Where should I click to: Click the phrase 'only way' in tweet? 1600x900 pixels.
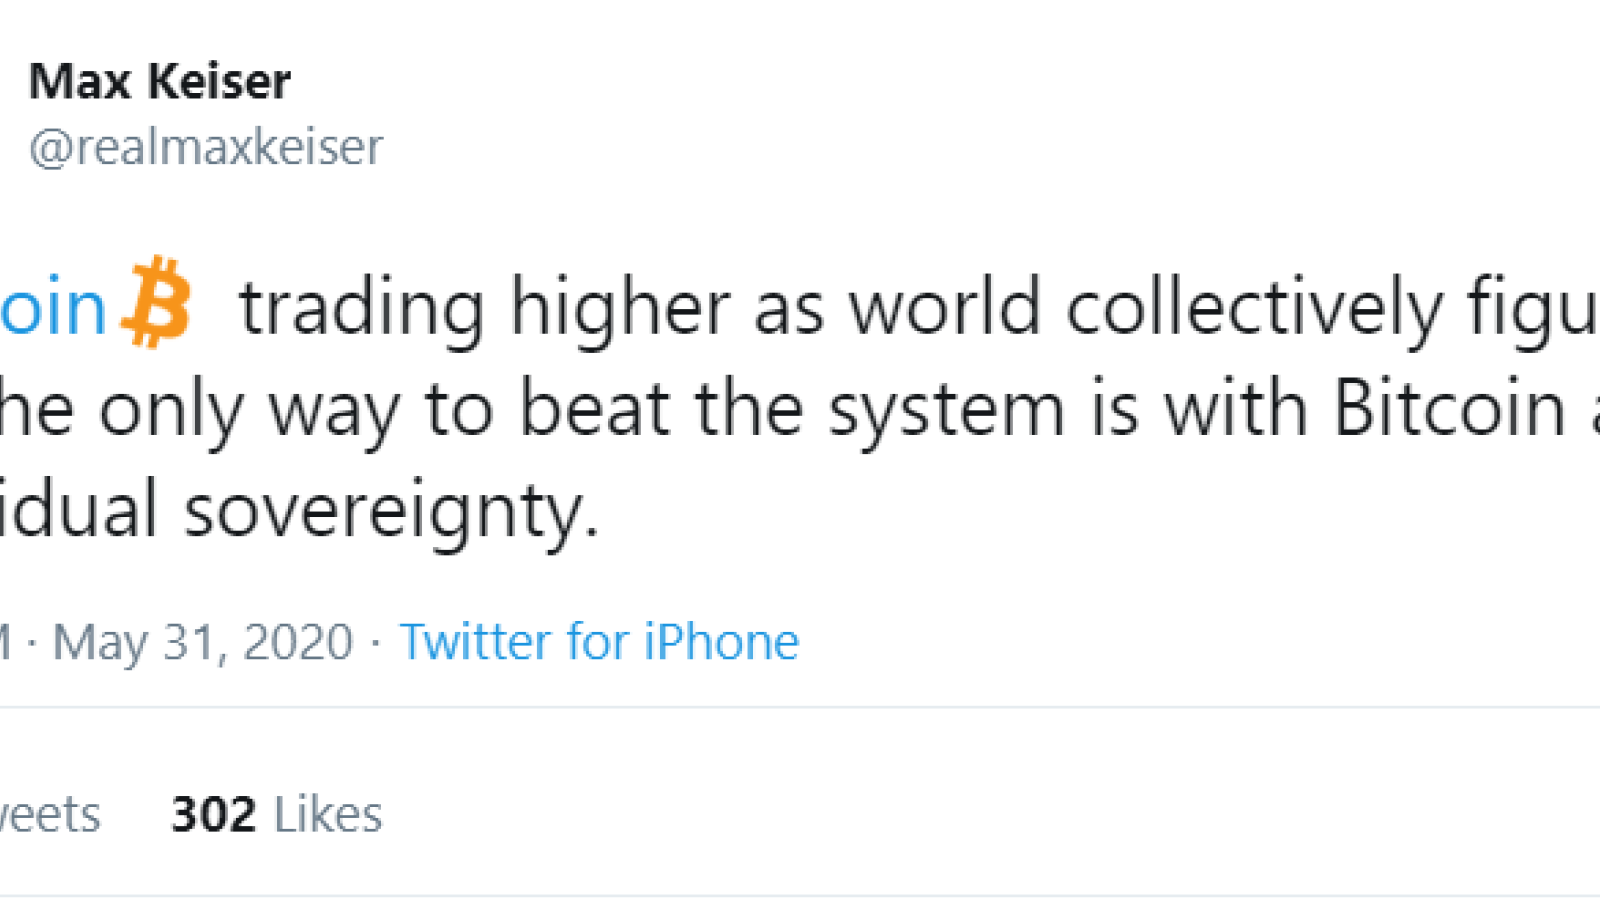[x=250, y=410]
